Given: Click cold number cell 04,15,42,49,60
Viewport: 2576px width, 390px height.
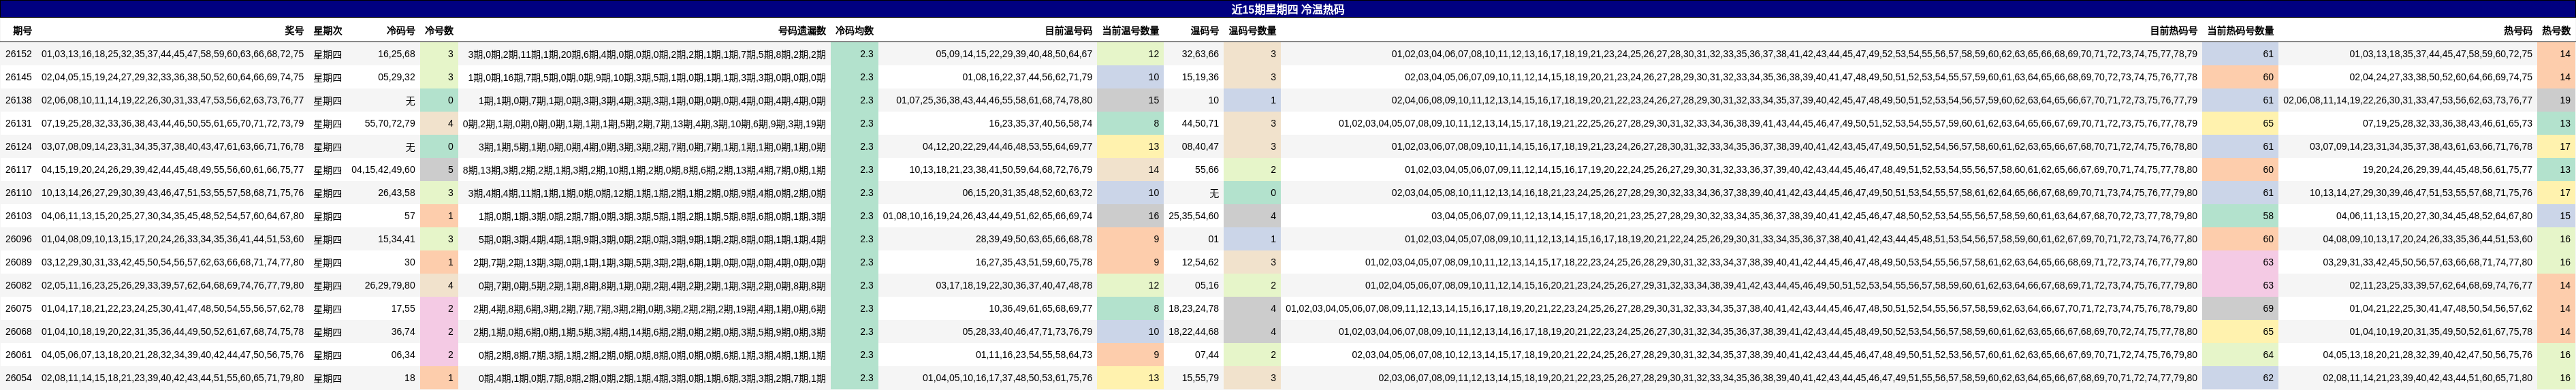Looking at the screenshot, I should (x=383, y=170).
